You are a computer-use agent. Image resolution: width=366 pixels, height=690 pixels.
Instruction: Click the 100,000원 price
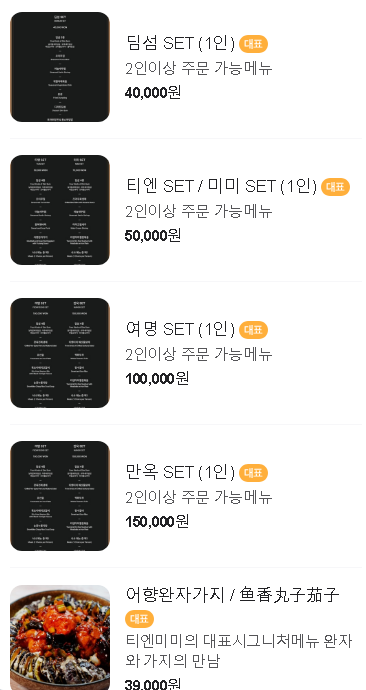pos(157,379)
